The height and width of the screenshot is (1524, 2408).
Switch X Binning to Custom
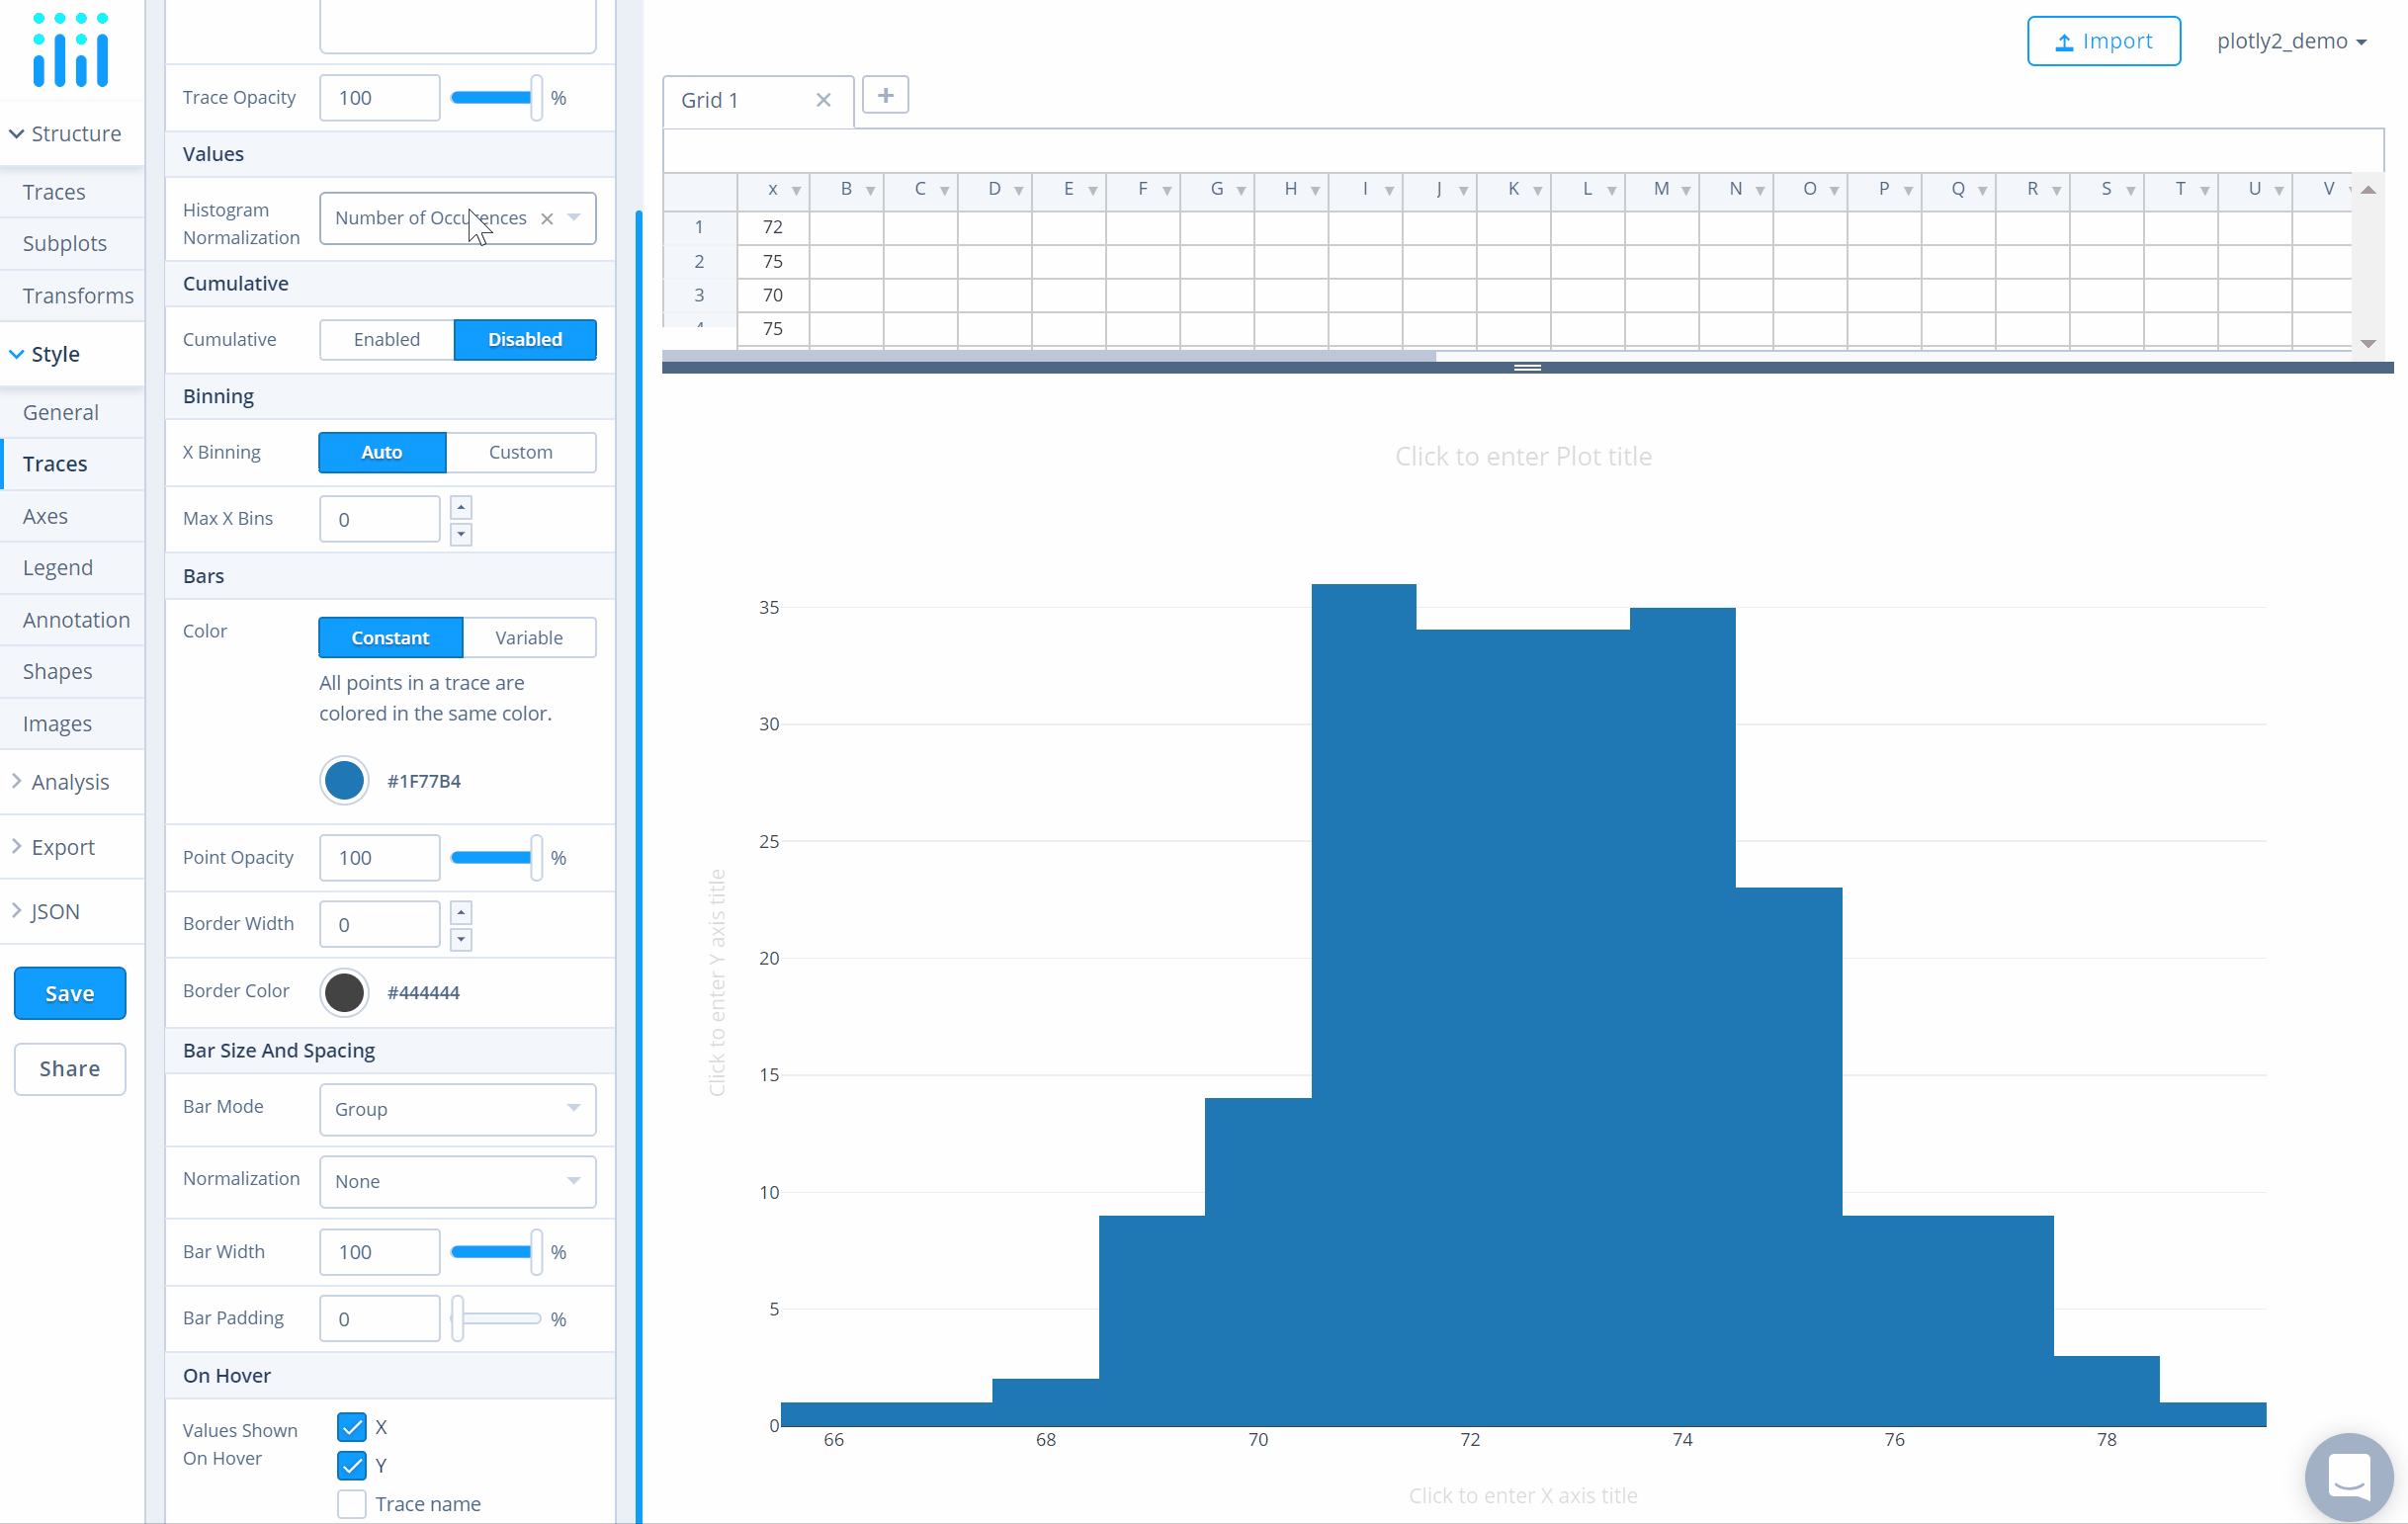click(x=520, y=452)
